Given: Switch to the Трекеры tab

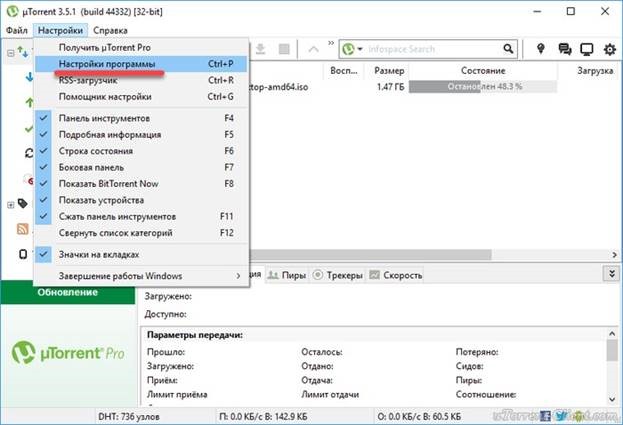Looking at the screenshot, I should (338, 275).
